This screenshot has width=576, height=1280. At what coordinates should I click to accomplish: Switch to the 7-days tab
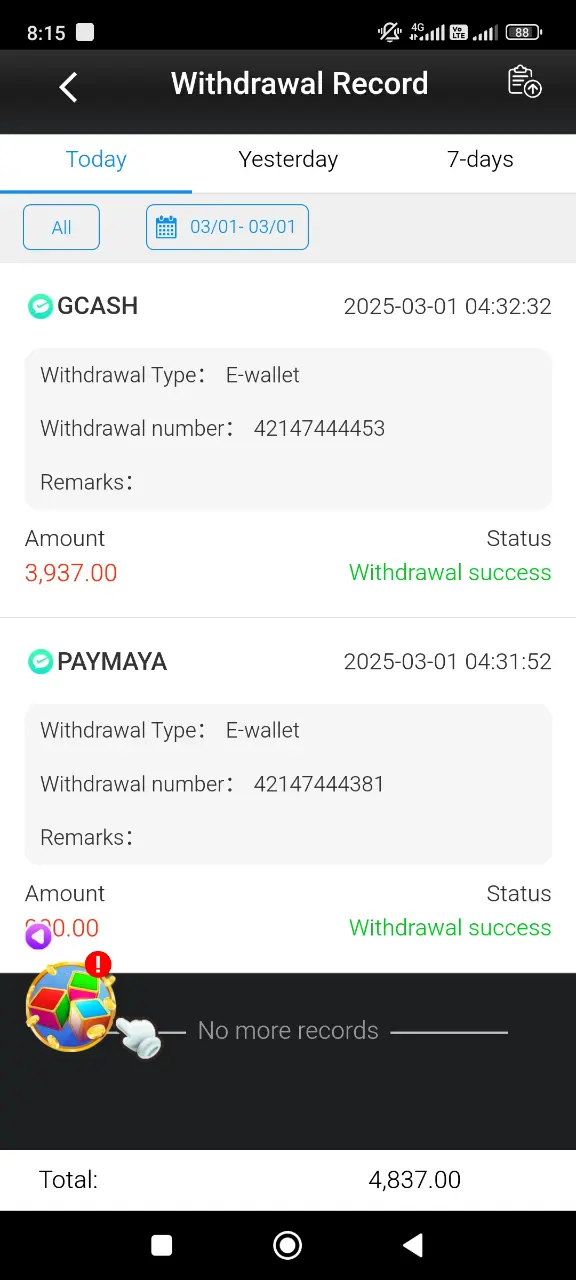click(x=480, y=160)
